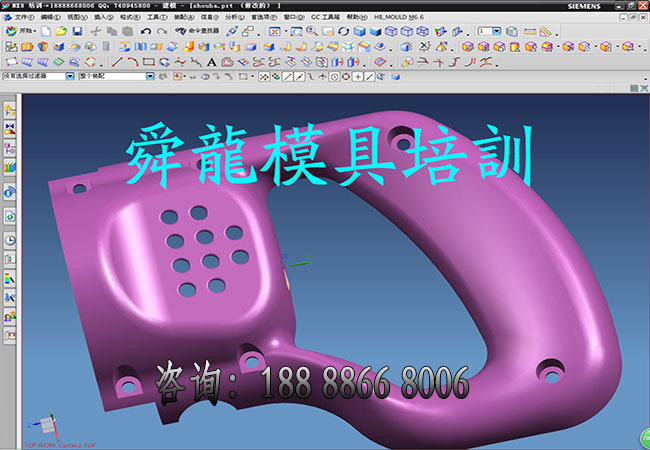Open the 帮助 (Help) menu
This screenshot has width=650, height=450.
coord(355,18)
